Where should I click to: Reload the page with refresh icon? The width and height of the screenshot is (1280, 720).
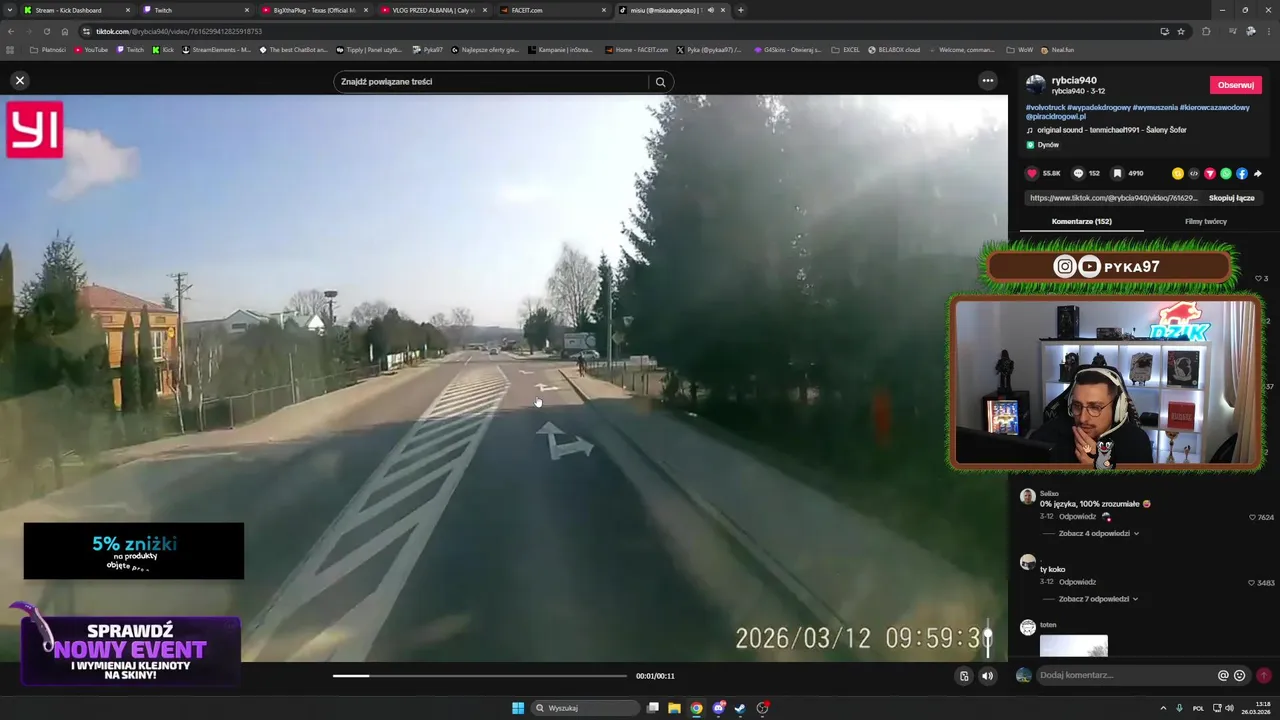(47, 31)
